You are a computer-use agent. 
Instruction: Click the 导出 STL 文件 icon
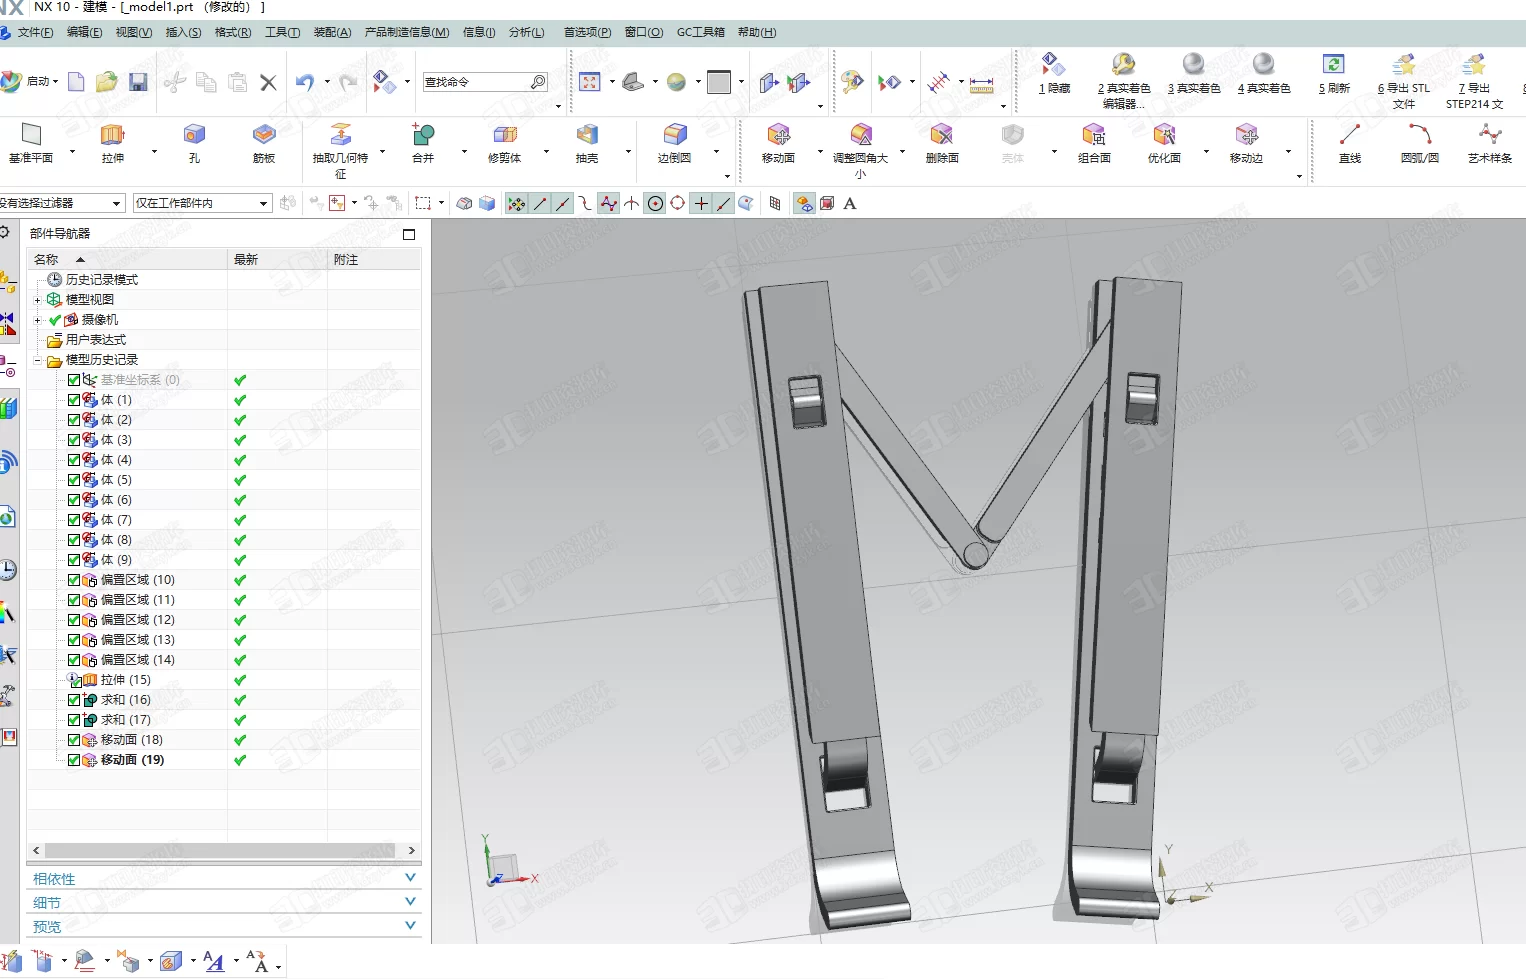pyautogui.click(x=1404, y=65)
